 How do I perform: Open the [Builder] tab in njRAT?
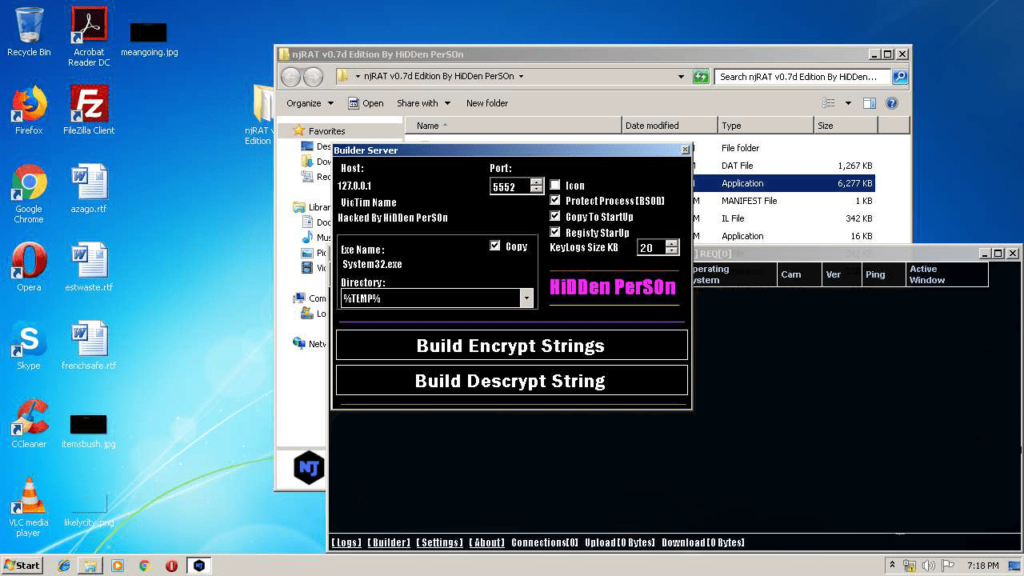click(x=389, y=543)
